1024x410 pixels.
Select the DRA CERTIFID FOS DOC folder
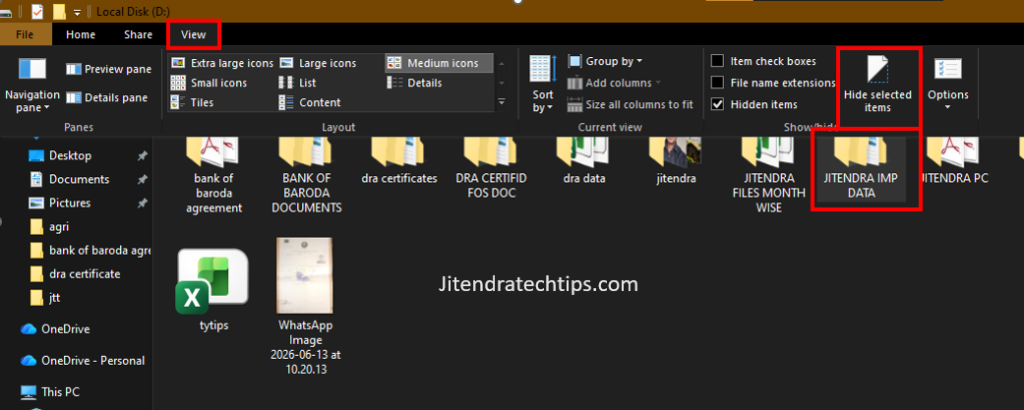(491, 166)
